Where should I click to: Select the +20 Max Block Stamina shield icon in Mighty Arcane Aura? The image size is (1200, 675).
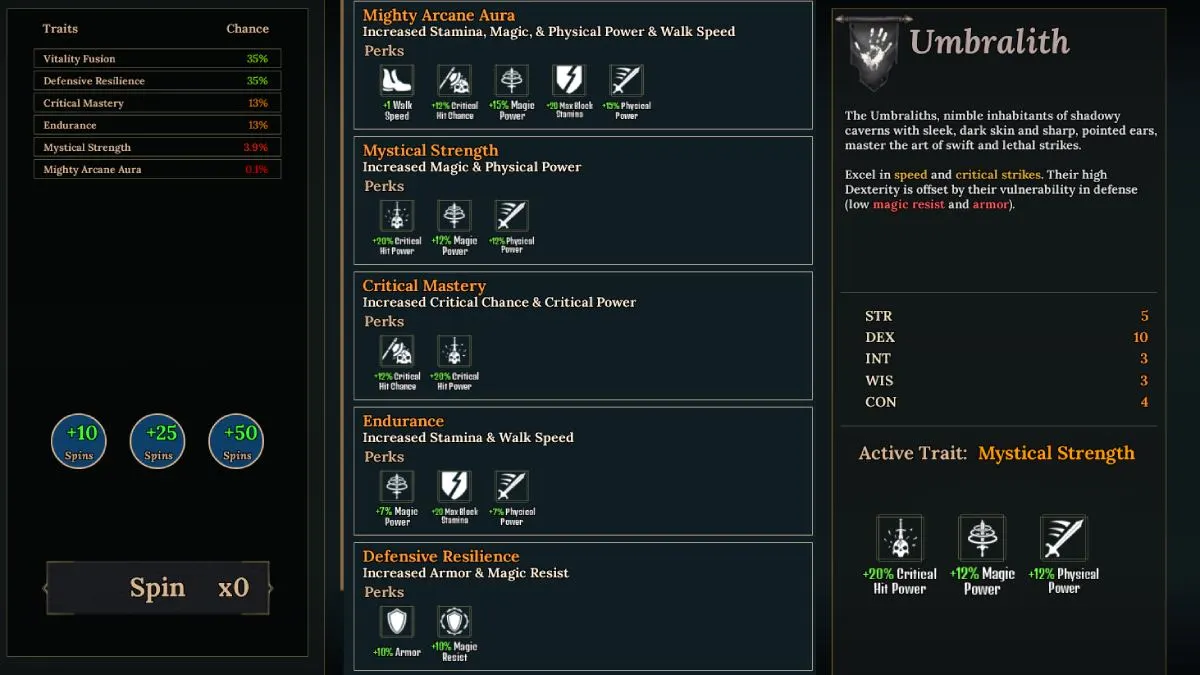coord(569,81)
